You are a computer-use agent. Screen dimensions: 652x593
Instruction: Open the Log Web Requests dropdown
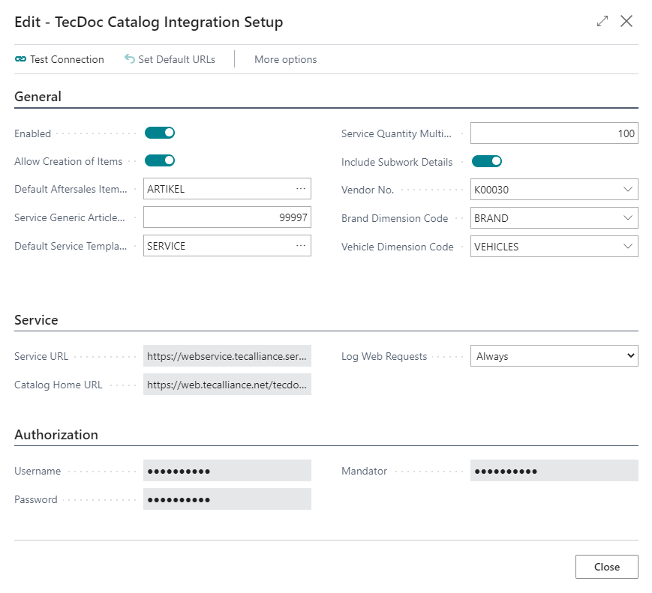click(554, 356)
